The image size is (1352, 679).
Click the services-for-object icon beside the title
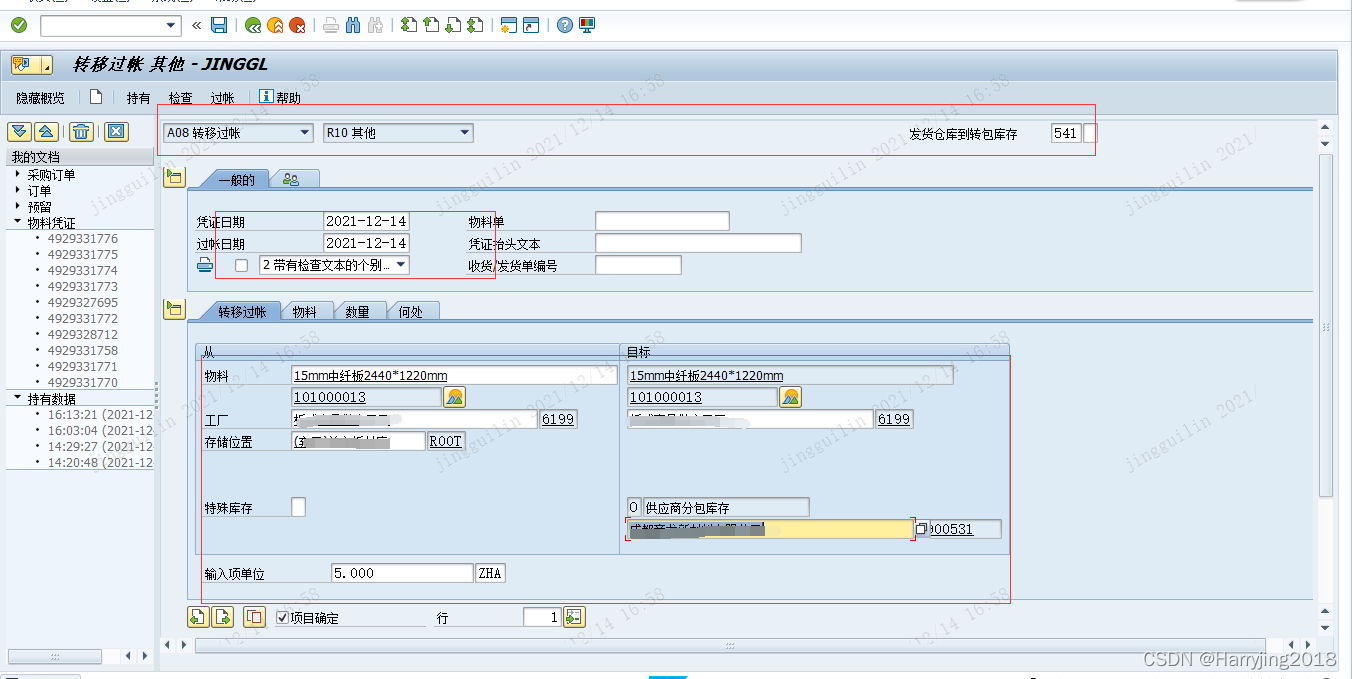32,65
